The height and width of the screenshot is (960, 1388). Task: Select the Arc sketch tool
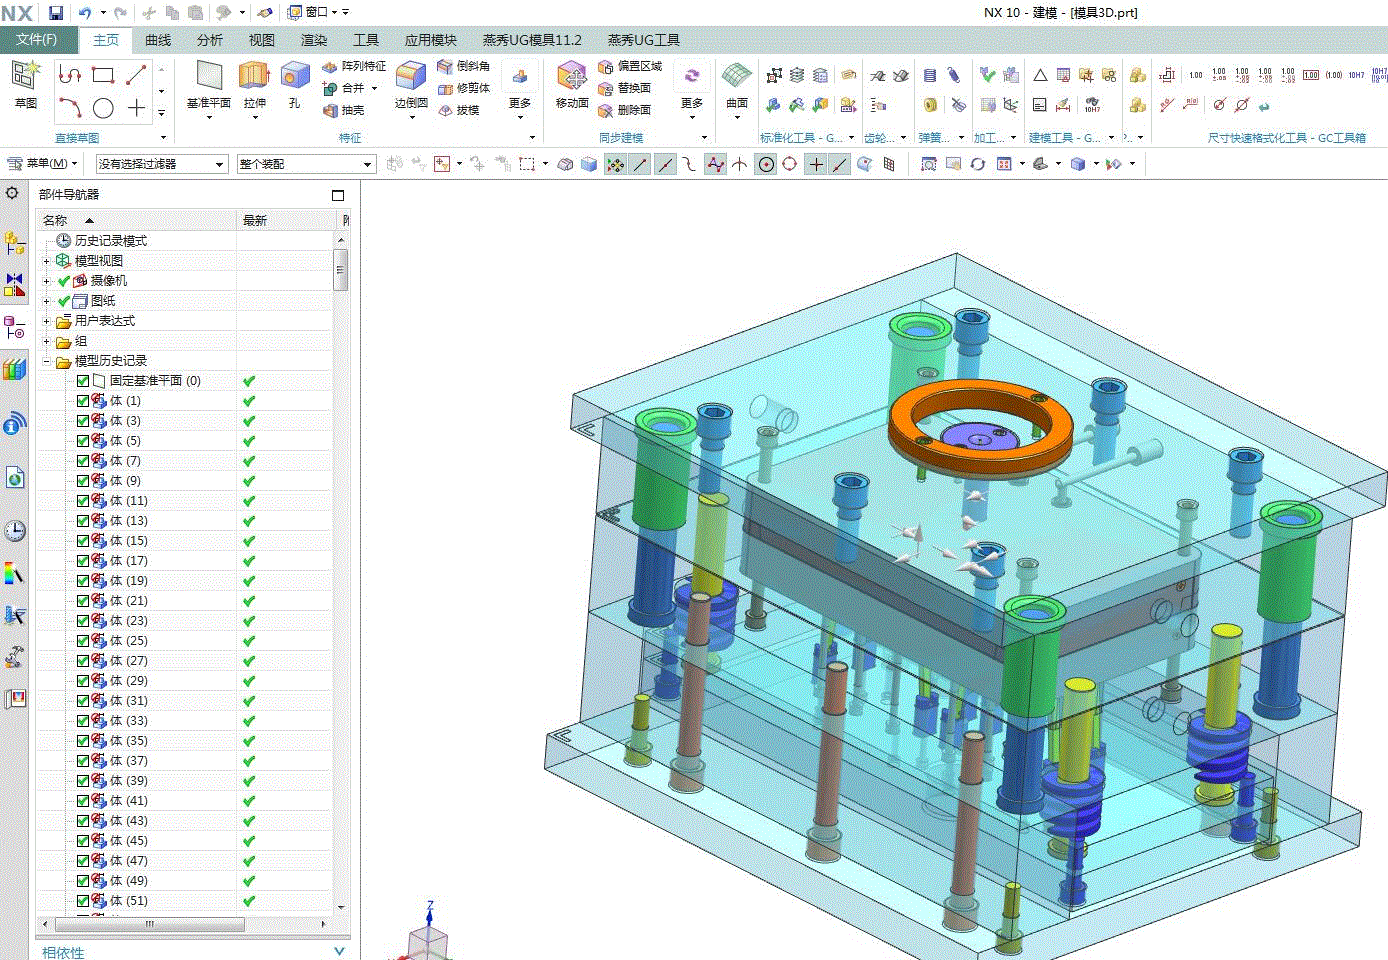[x=69, y=108]
